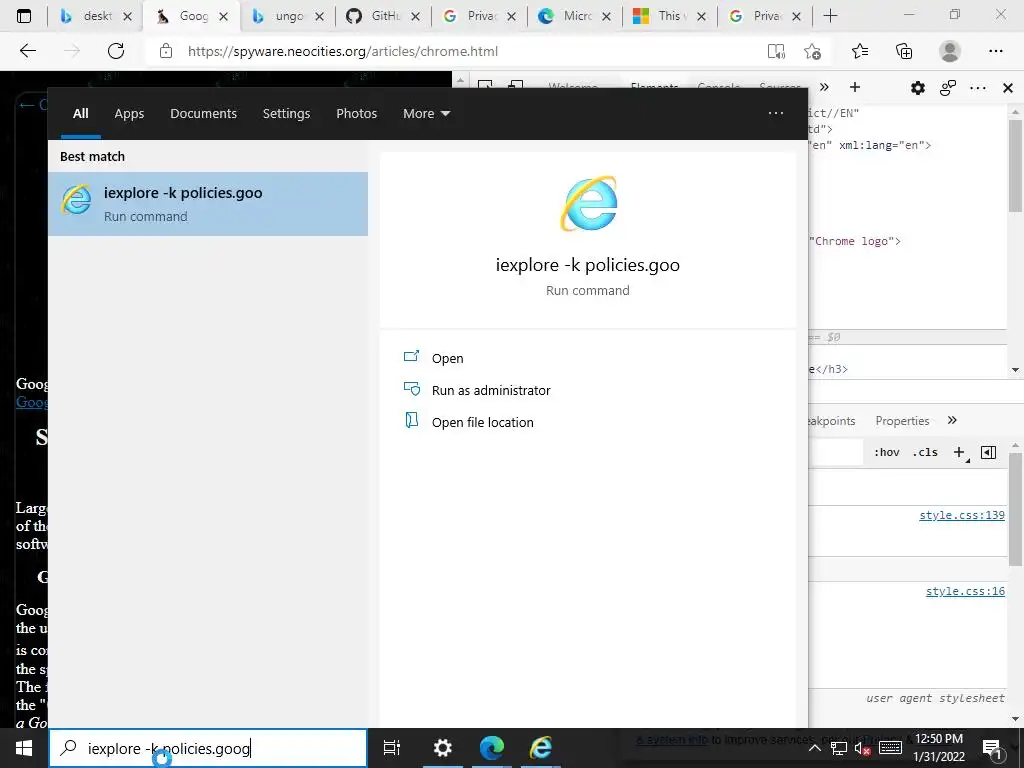Viewport: 1024px width, 768px height.
Task: Toggle :hov element state
Action: tap(886, 452)
